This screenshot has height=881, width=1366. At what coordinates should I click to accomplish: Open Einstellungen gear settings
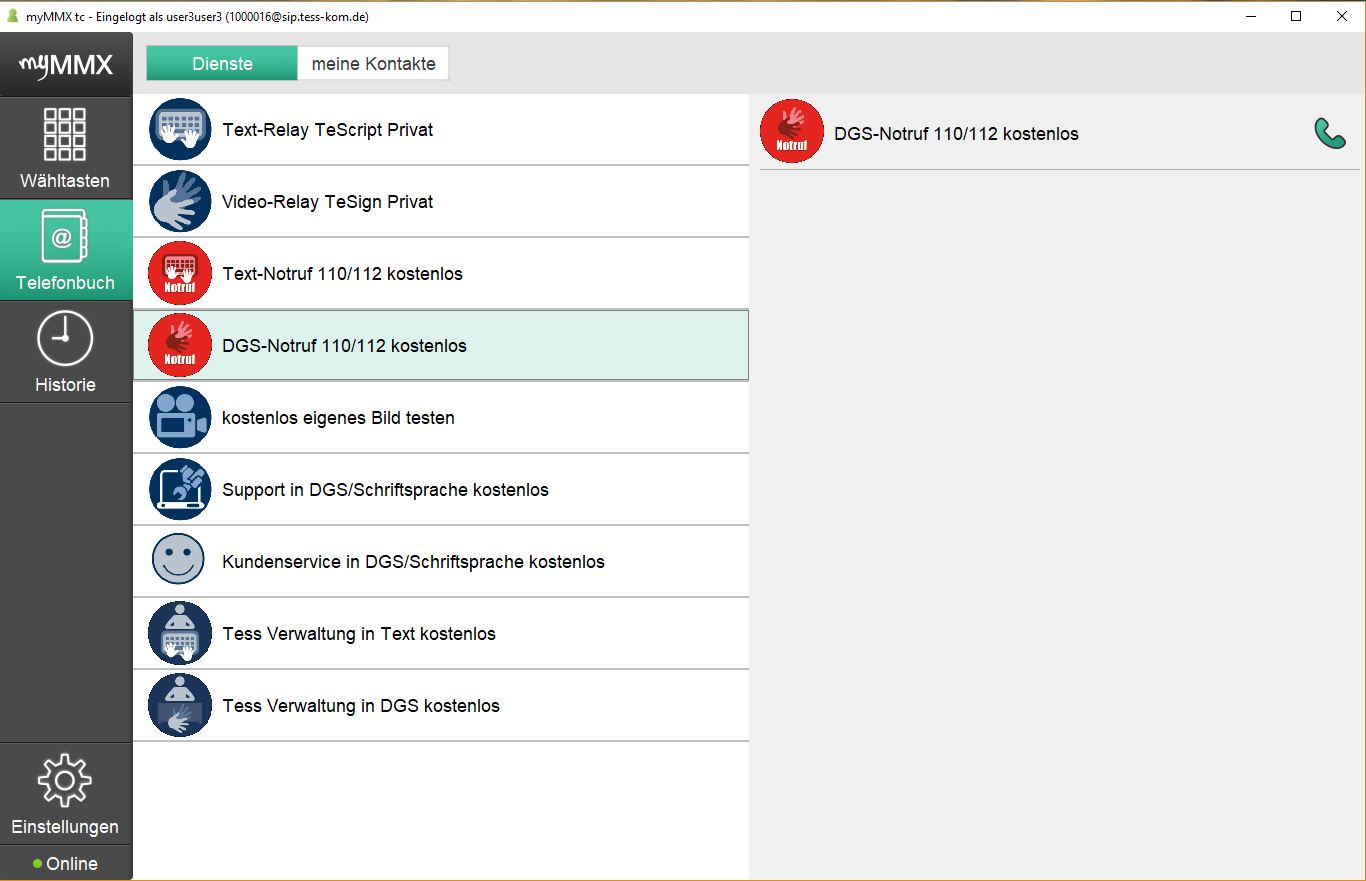(65, 794)
